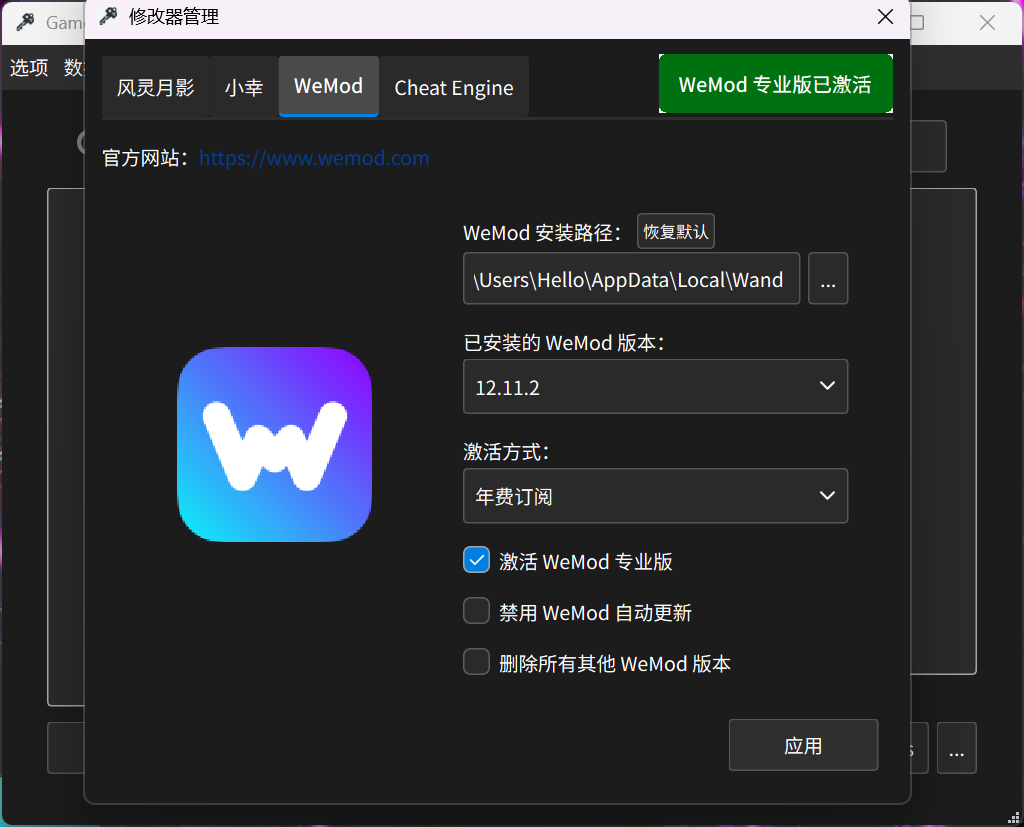Click the 恢复默认 button
This screenshot has width=1024, height=827.
pos(676,231)
